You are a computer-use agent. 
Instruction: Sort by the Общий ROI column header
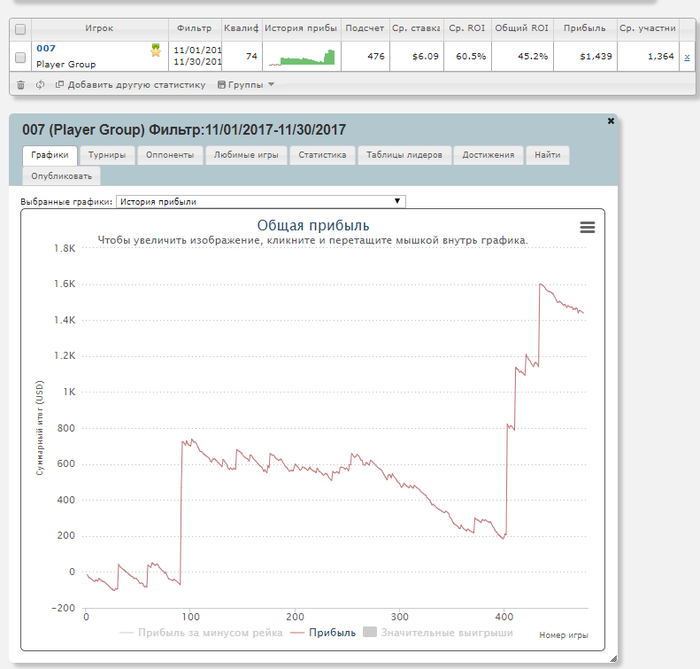tap(522, 29)
